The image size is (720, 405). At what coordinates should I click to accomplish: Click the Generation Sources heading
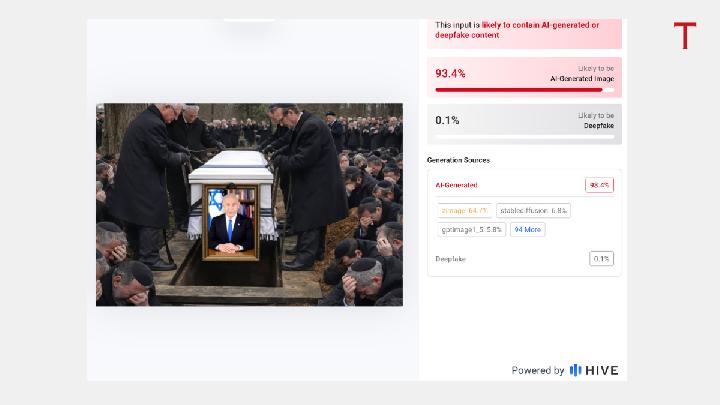(x=458, y=160)
